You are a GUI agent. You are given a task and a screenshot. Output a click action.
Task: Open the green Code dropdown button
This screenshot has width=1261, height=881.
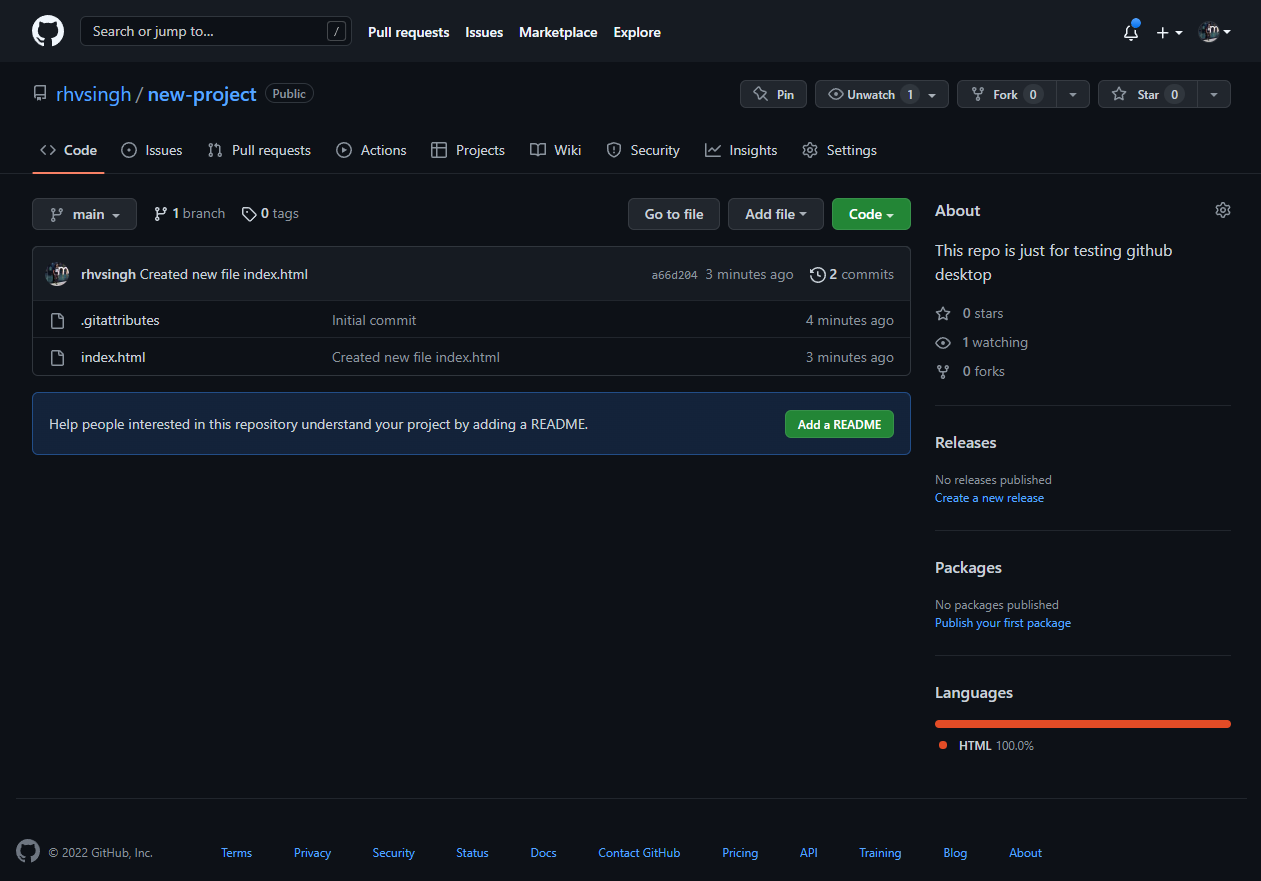point(871,214)
